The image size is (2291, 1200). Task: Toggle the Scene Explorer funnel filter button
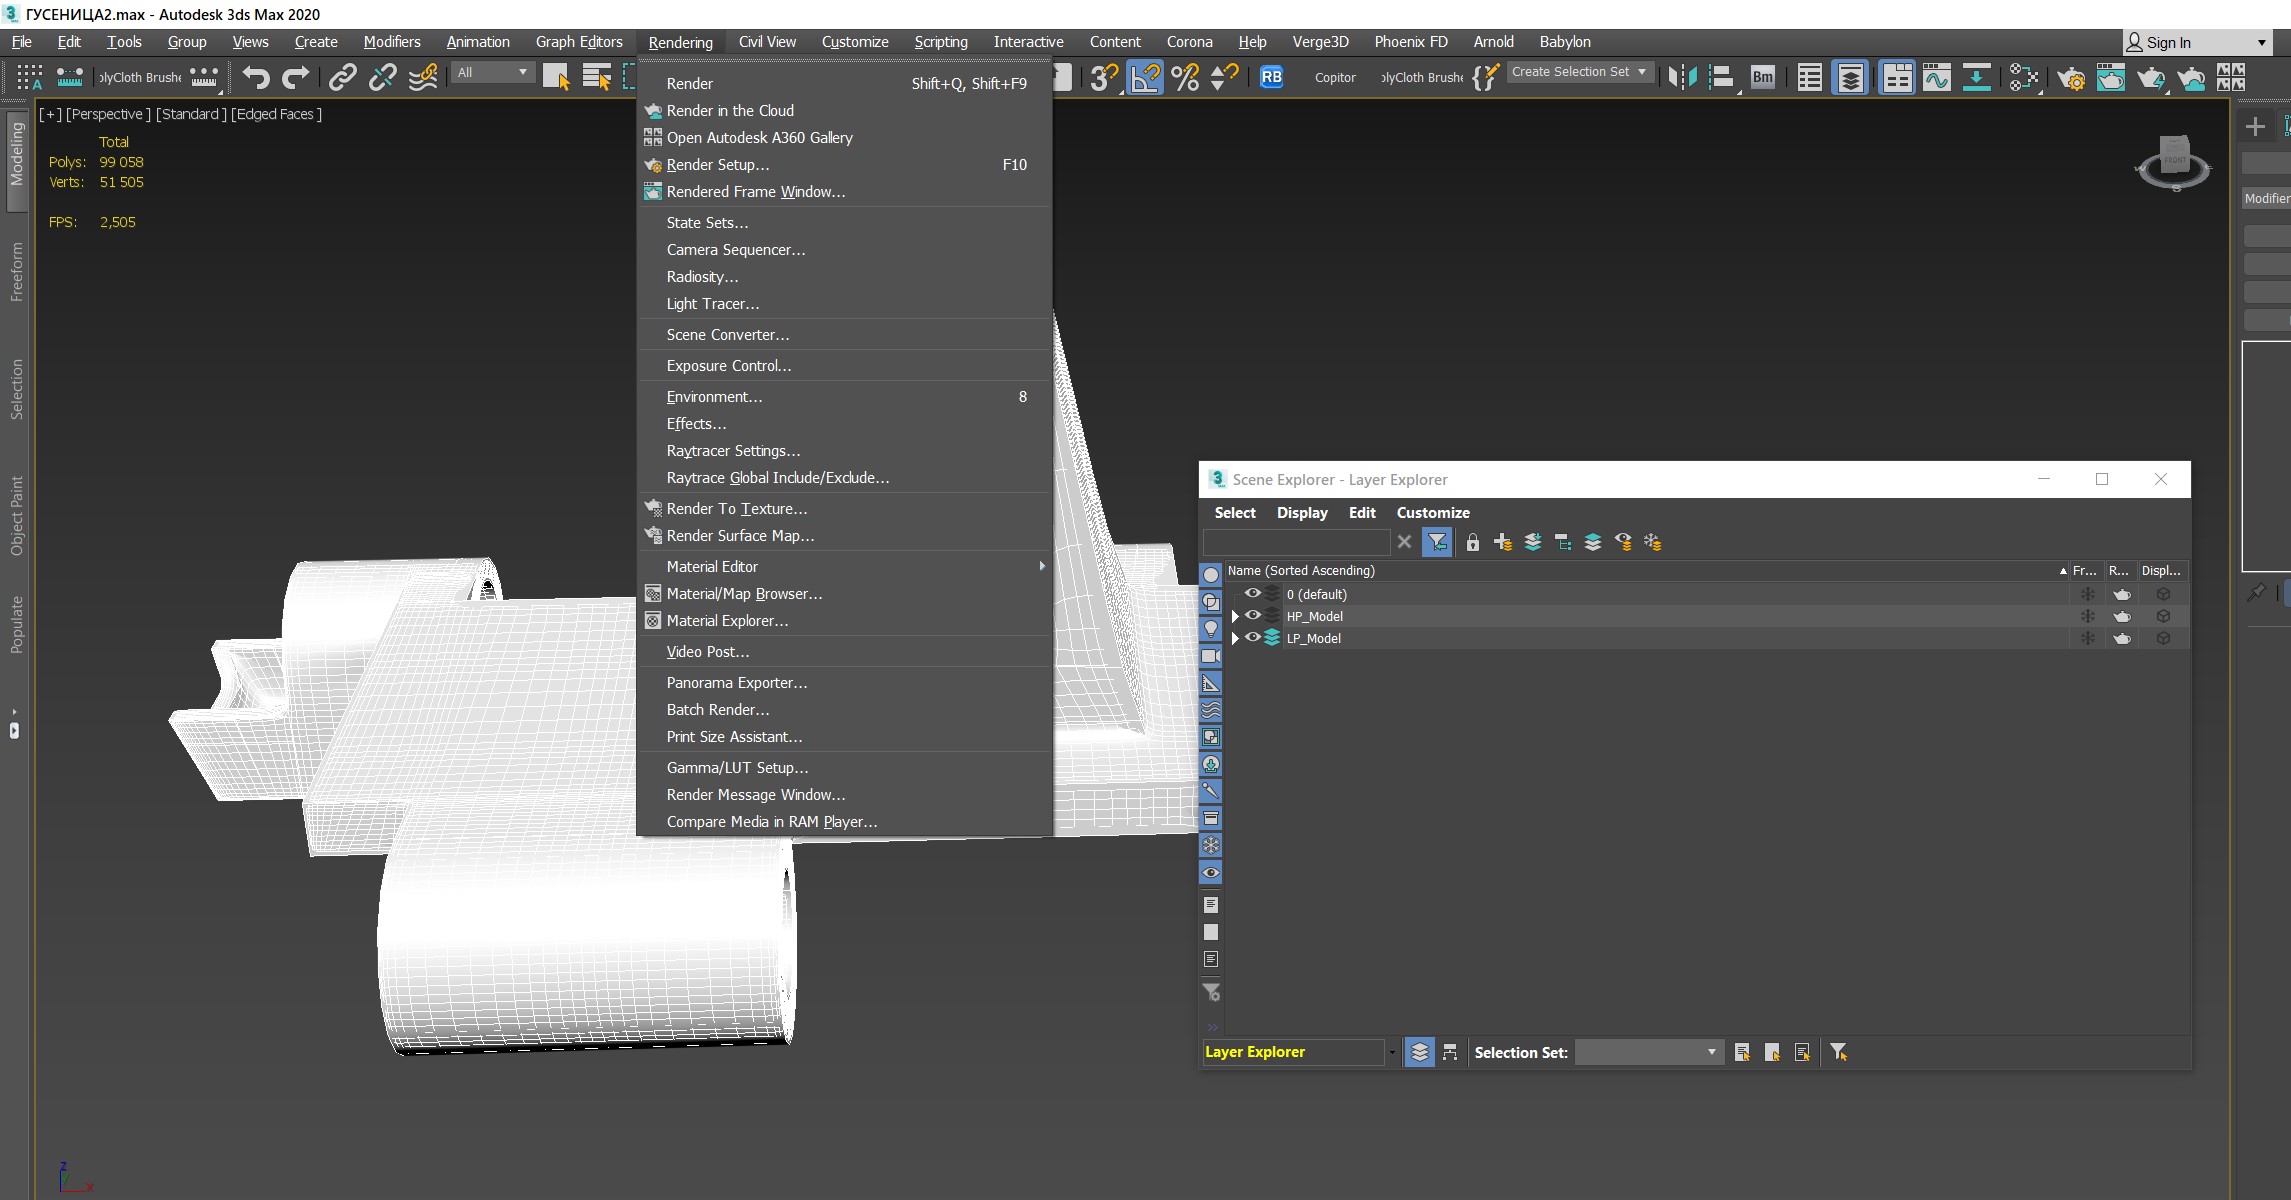point(1437,541)
